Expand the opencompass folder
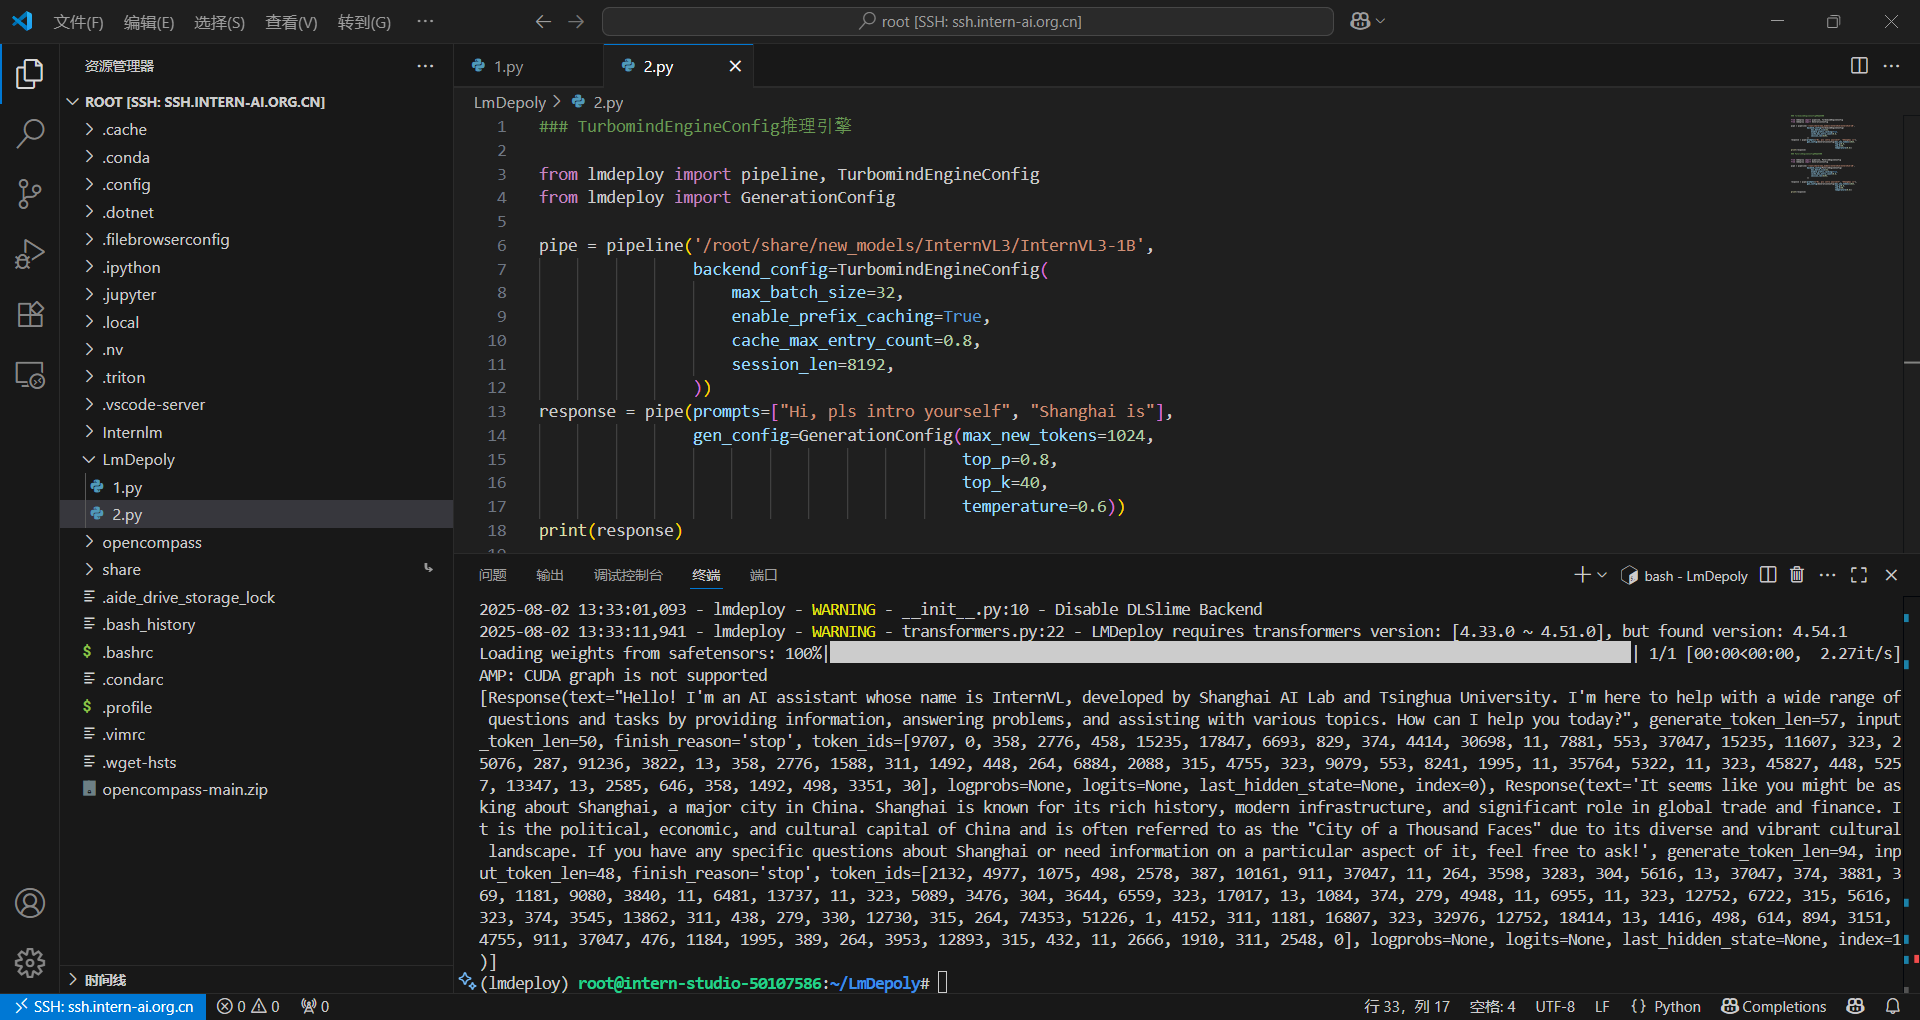1920x1020 pixels. [x=257, y=542]
